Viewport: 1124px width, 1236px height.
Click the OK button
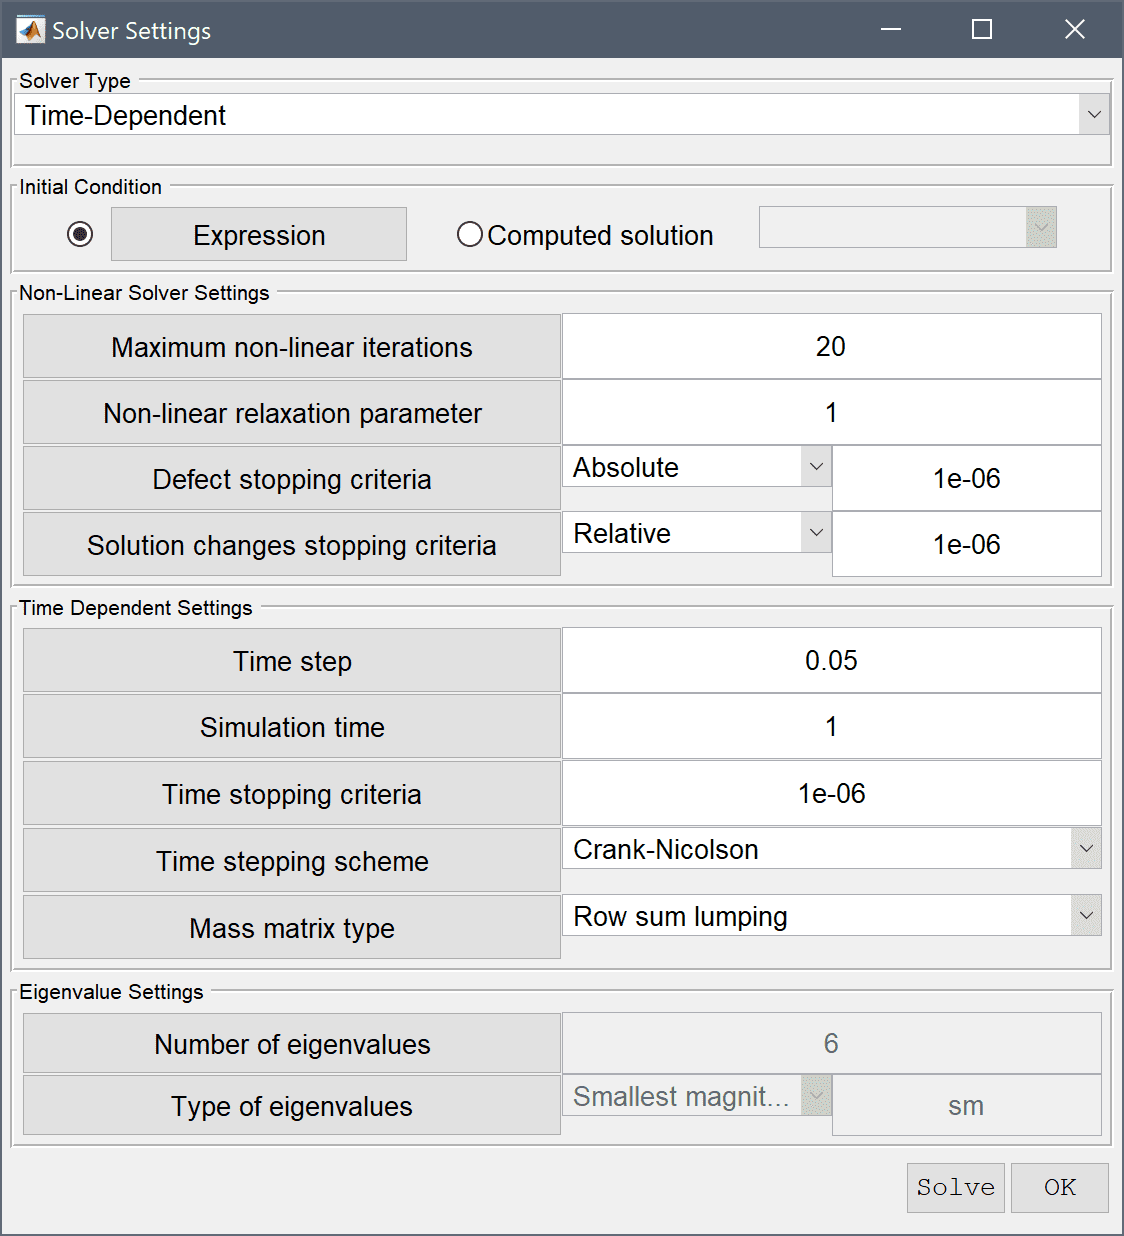(x=1060, y=1188)
